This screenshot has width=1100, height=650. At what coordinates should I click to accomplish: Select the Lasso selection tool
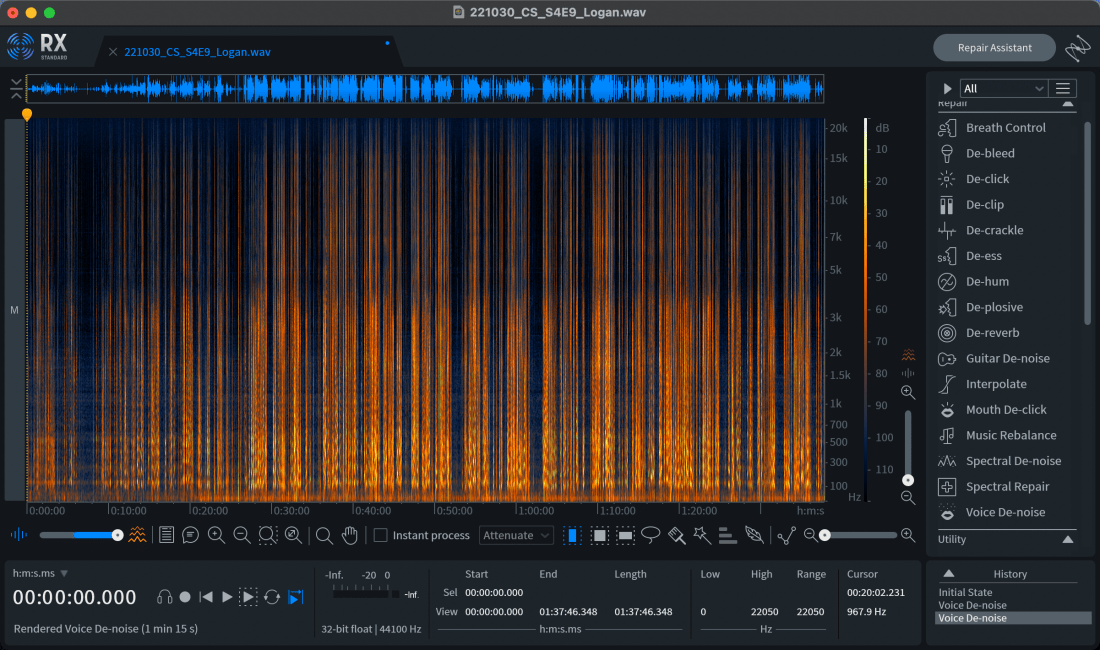pos(651,535)
